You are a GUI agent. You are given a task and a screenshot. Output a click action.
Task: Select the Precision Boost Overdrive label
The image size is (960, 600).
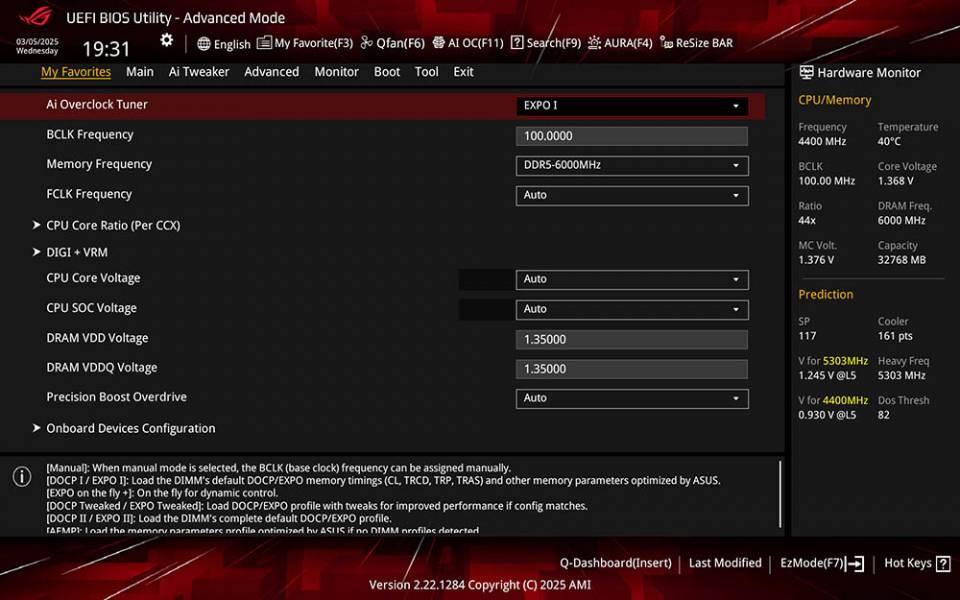(x=116, y=397)
